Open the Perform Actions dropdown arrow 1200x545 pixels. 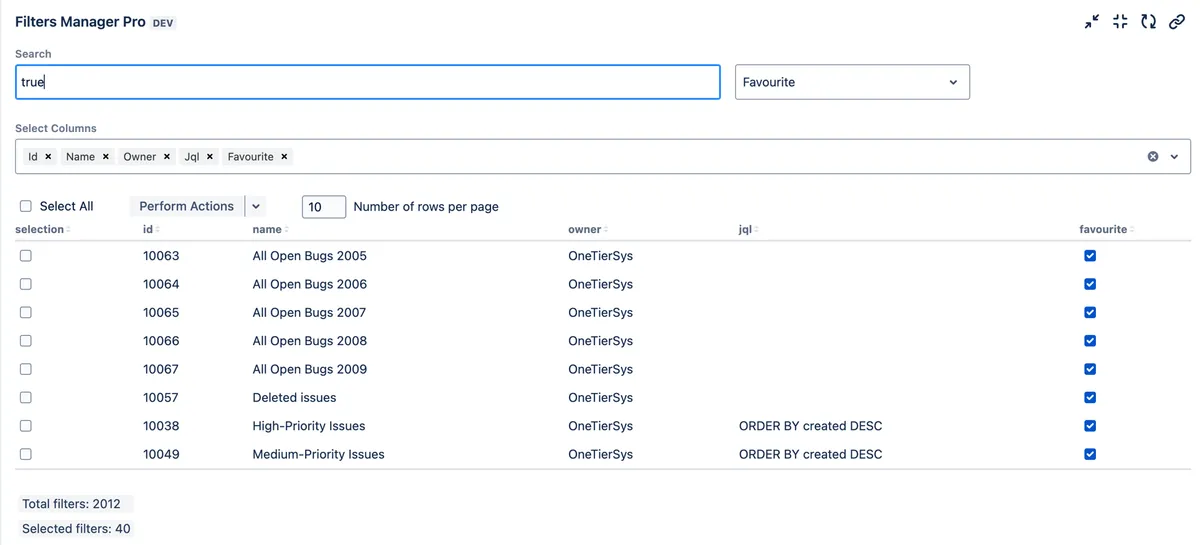pos(256,206)
